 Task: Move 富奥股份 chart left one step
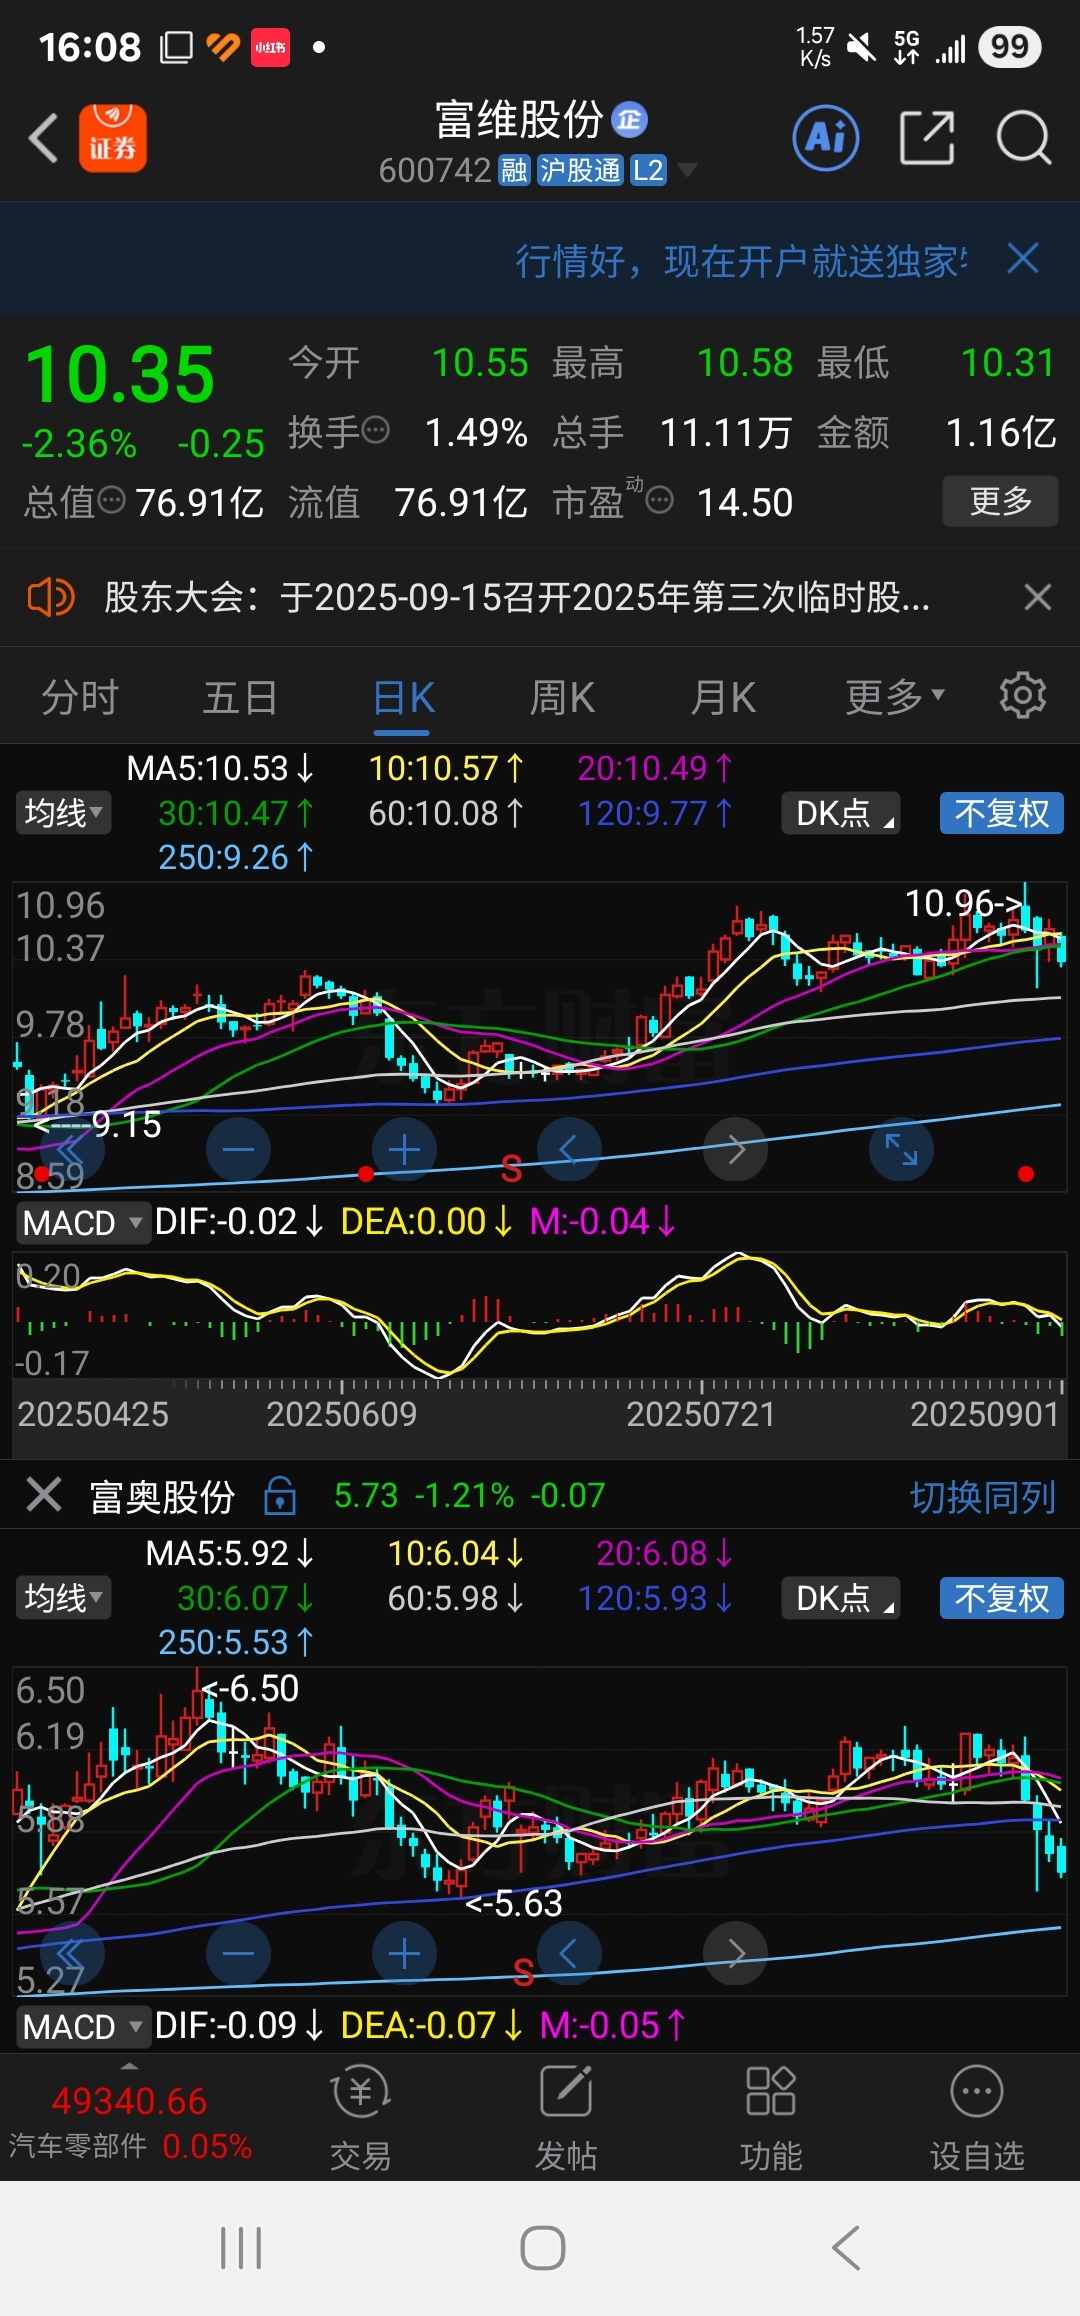[x=569, y=1953]
